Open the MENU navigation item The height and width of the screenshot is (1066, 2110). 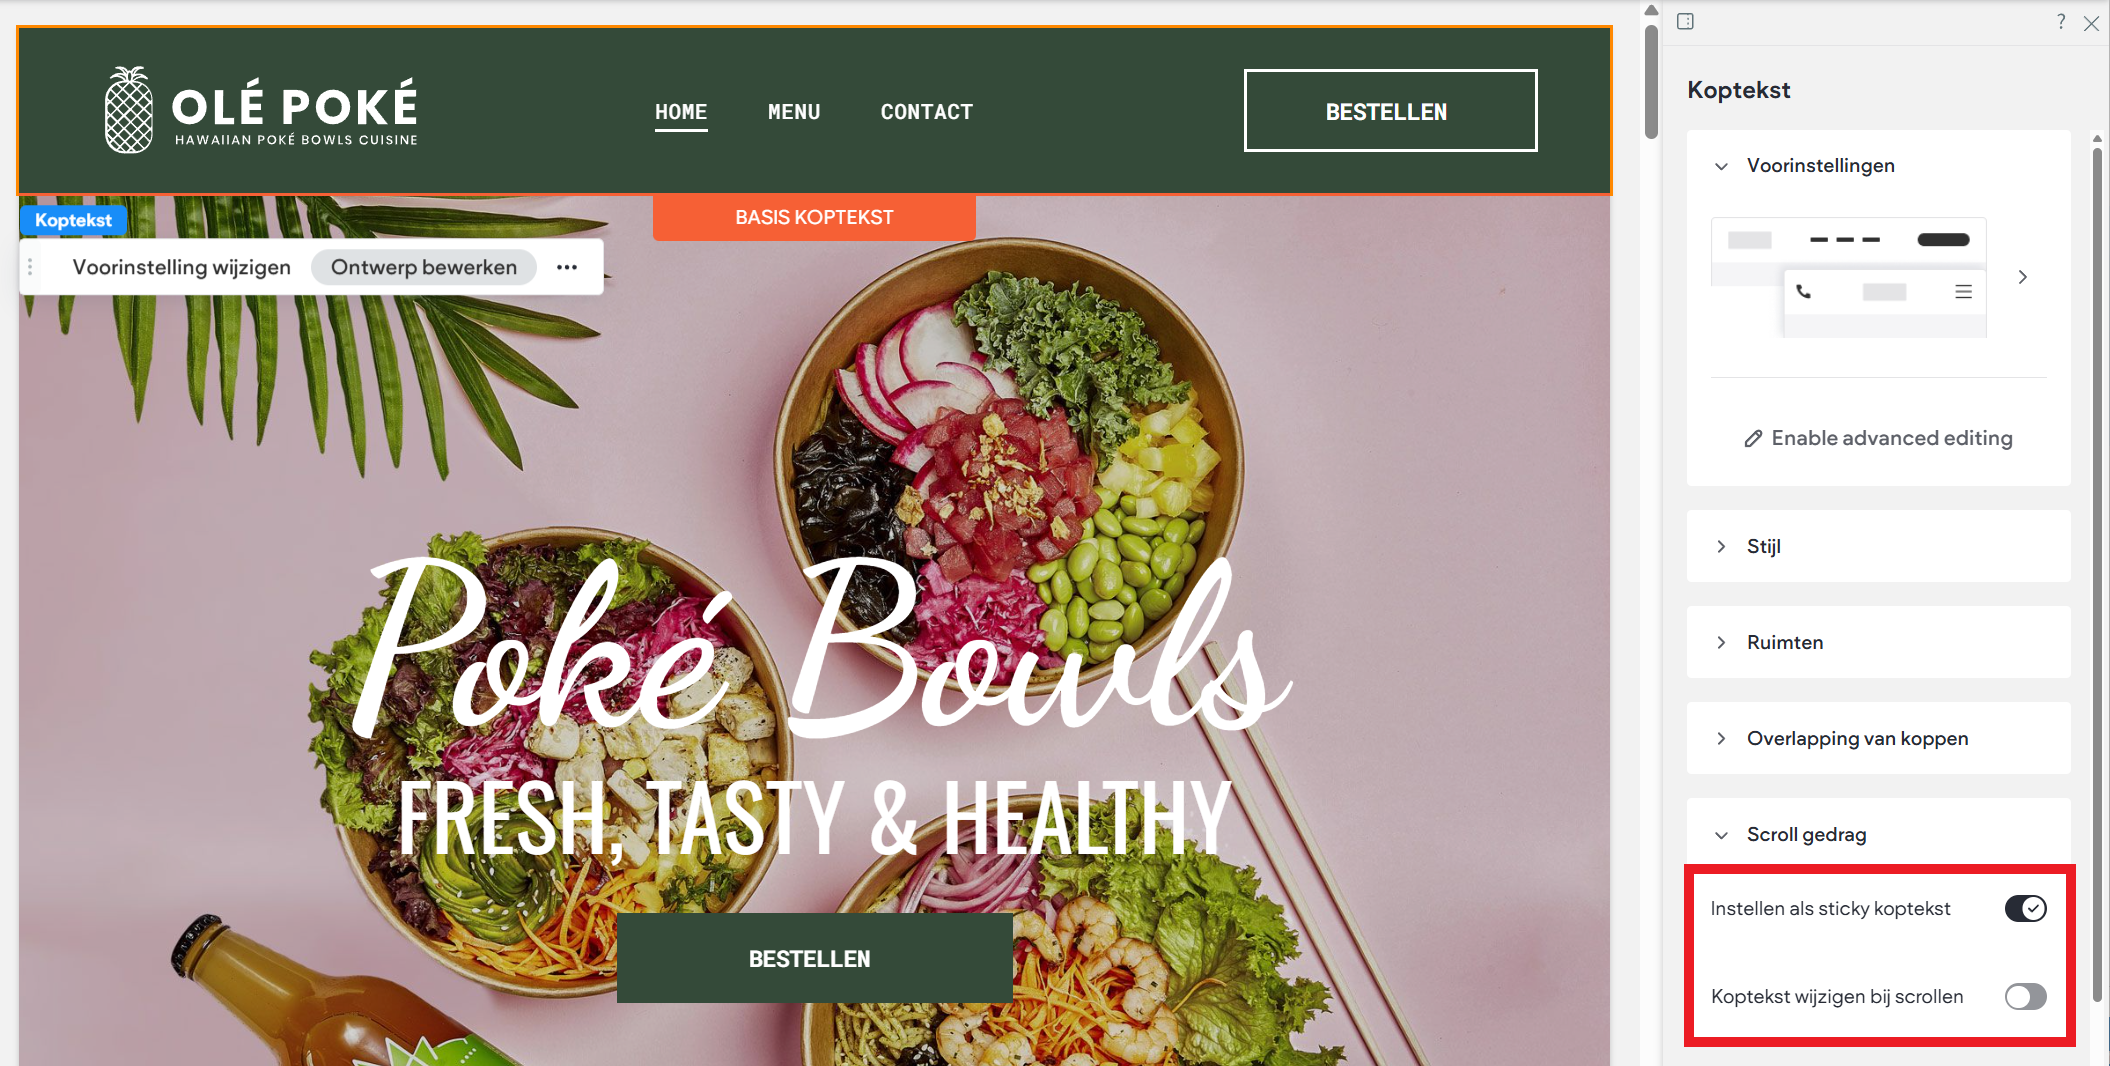pos(794,112)
